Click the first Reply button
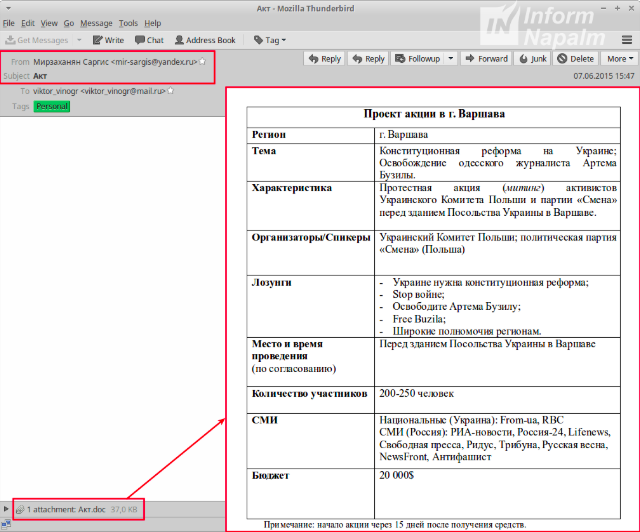Viewport: 640px width, 532px height. tap(325, 59)
